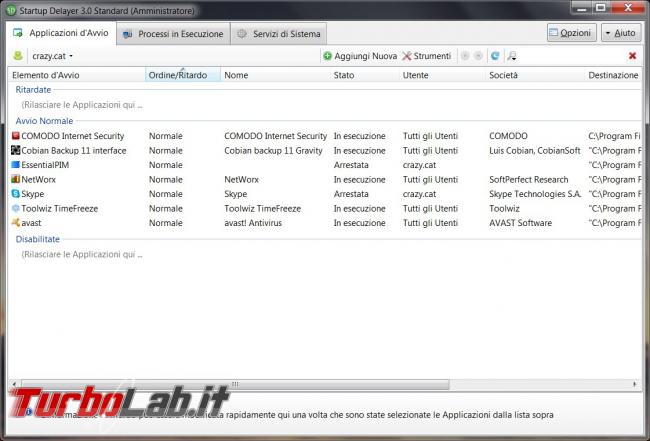The height and width of the screenshot is (441, 650).
Task: Sort by Stato column header
Action: pyautogui.click(x=365, y=75)
